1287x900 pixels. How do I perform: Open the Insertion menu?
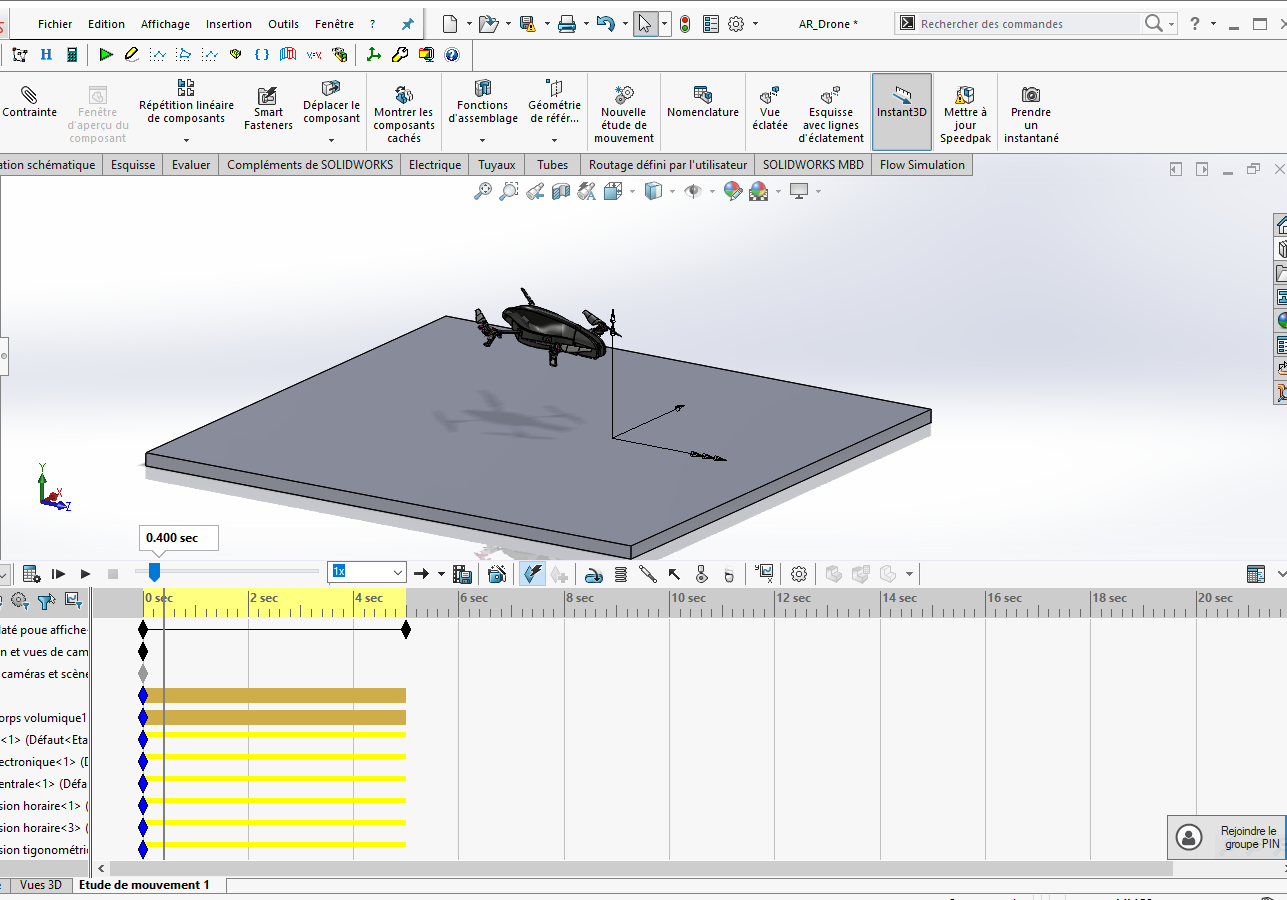pos(229,24)
